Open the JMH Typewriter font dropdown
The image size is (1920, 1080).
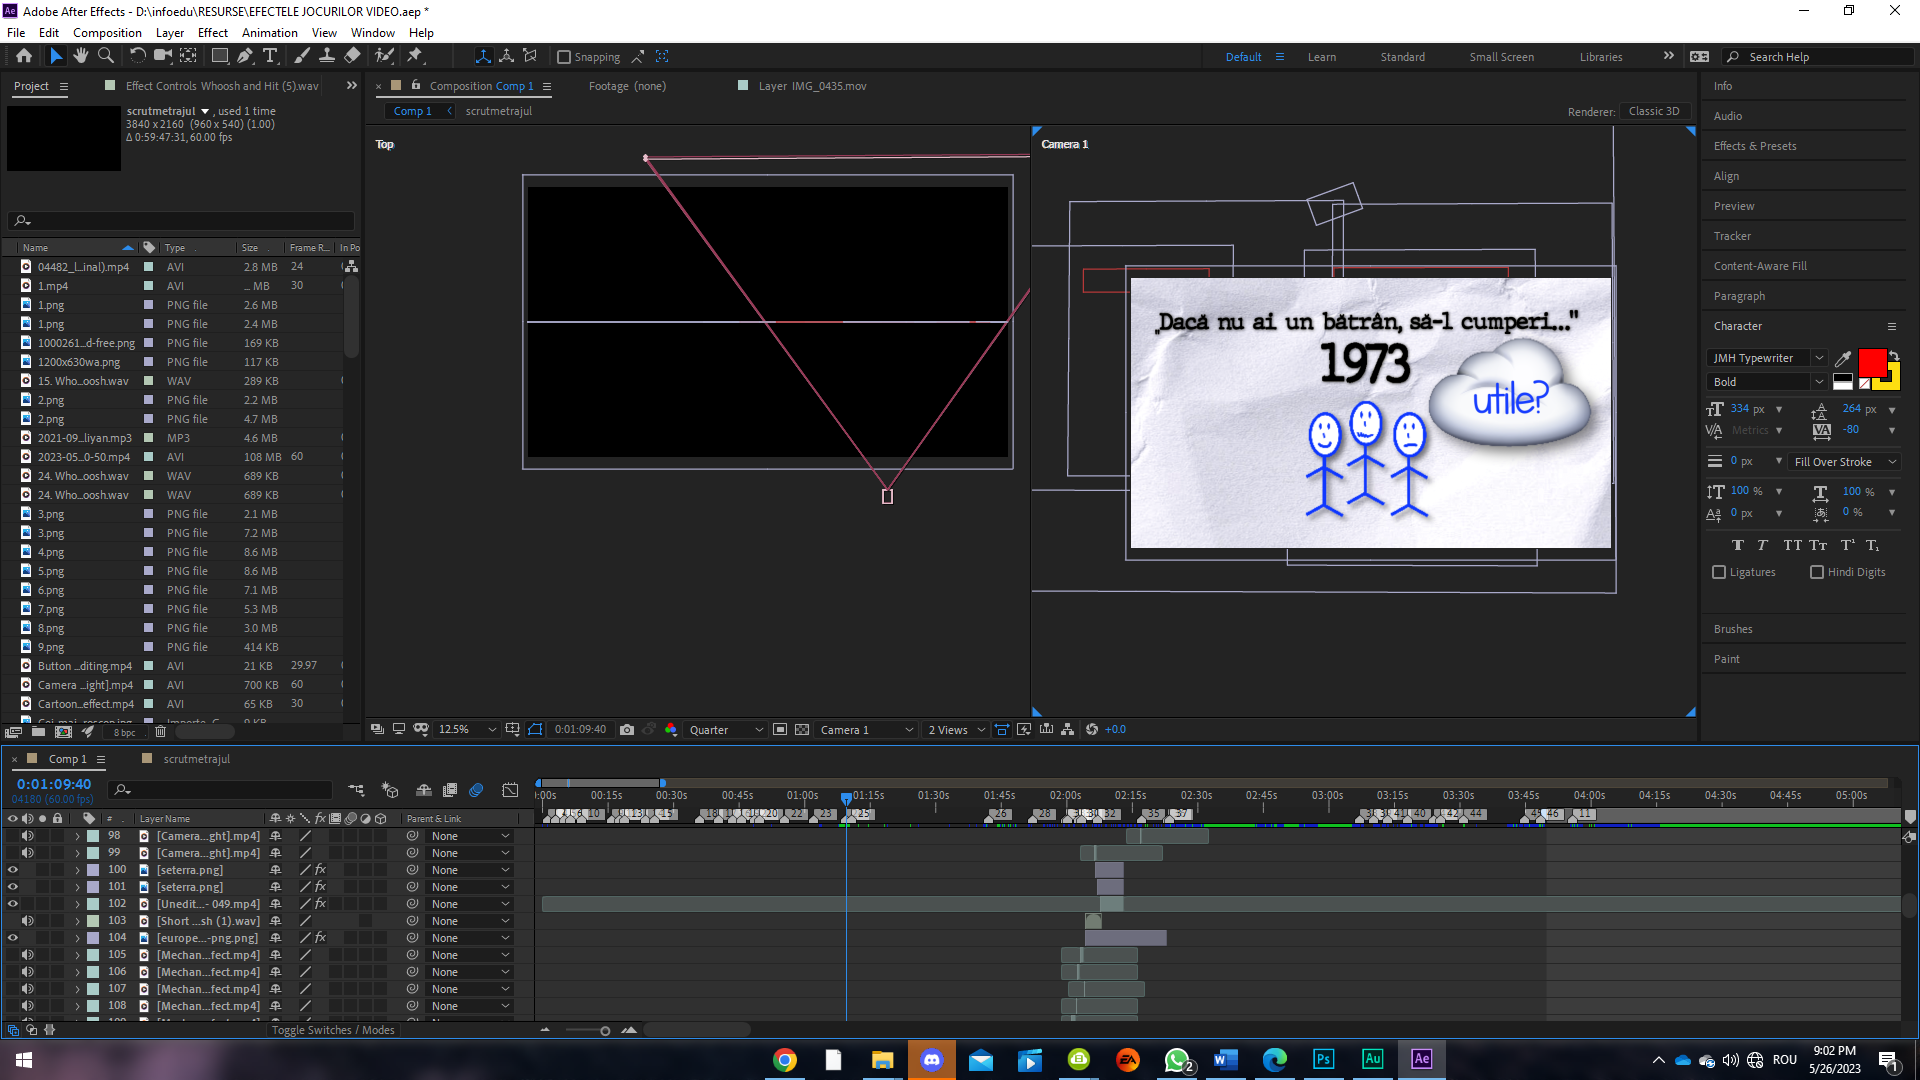(1767, 358)
